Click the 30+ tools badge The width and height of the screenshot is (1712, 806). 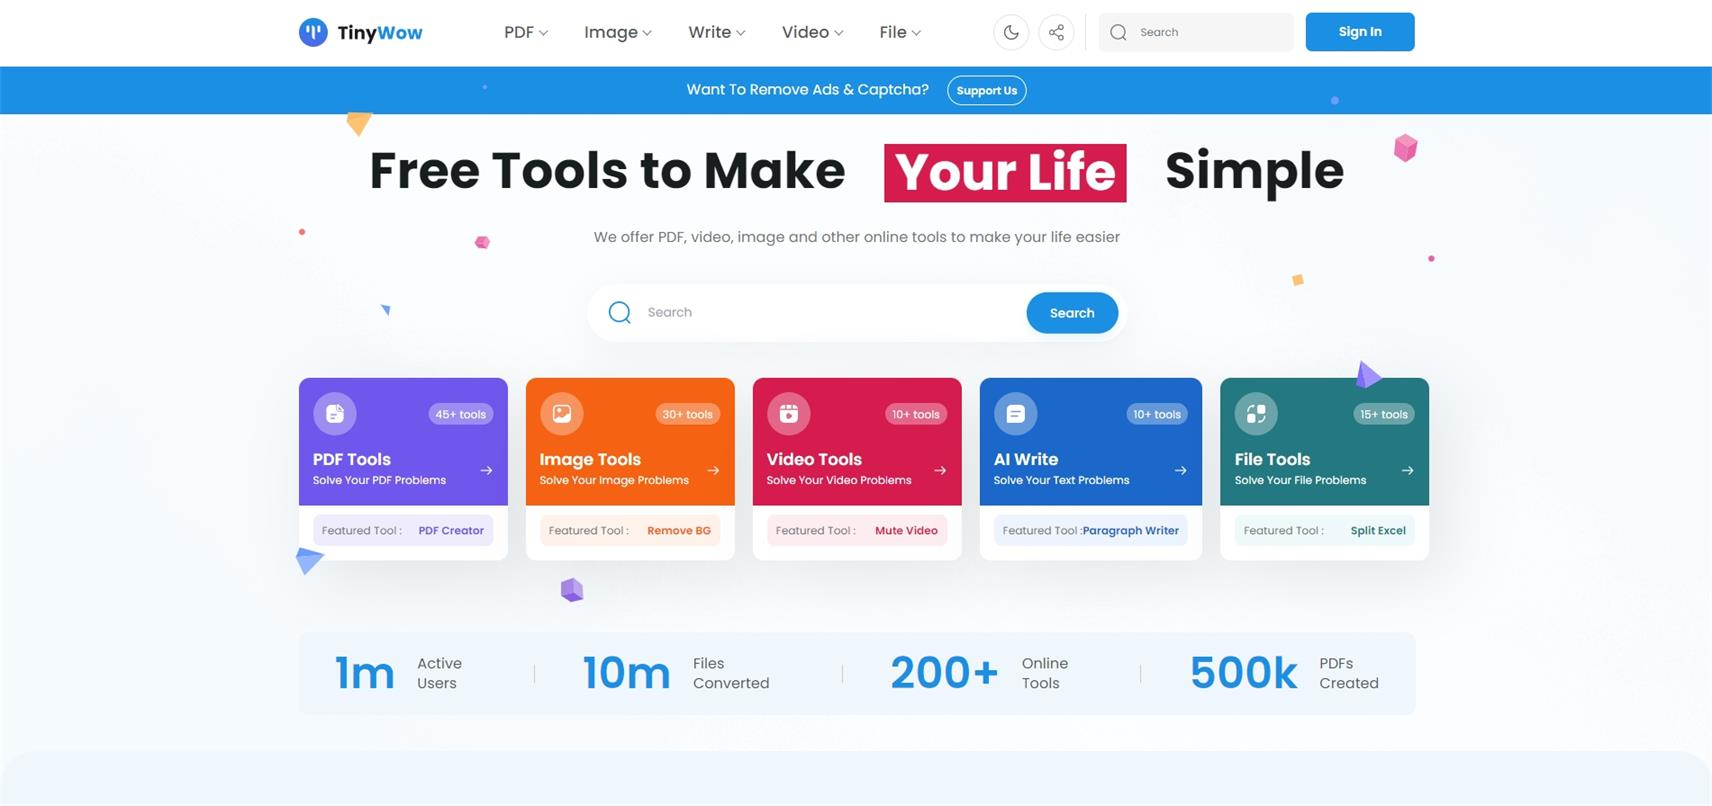point(688,414)
